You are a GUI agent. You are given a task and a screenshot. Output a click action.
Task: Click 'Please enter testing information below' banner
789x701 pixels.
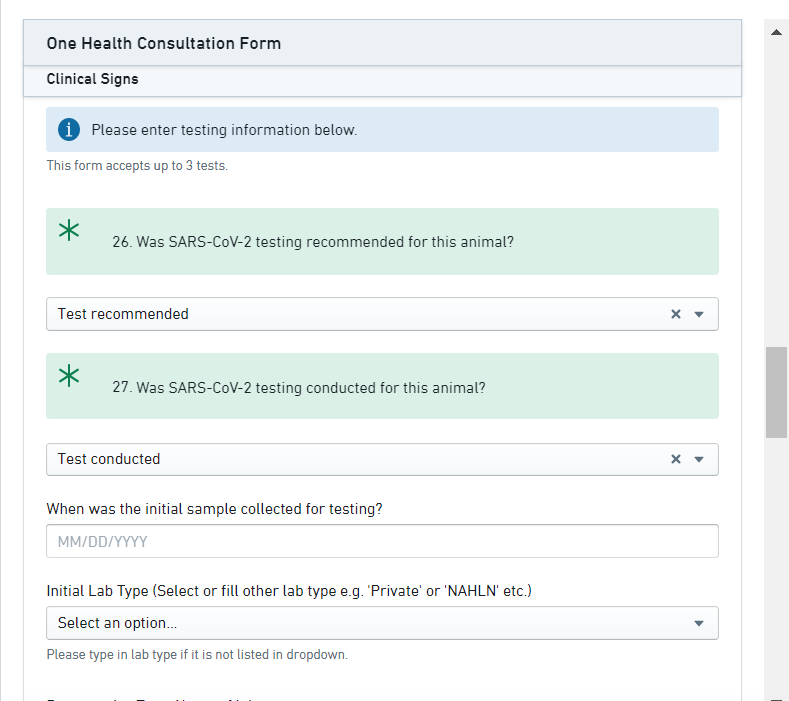coord(224,130)
